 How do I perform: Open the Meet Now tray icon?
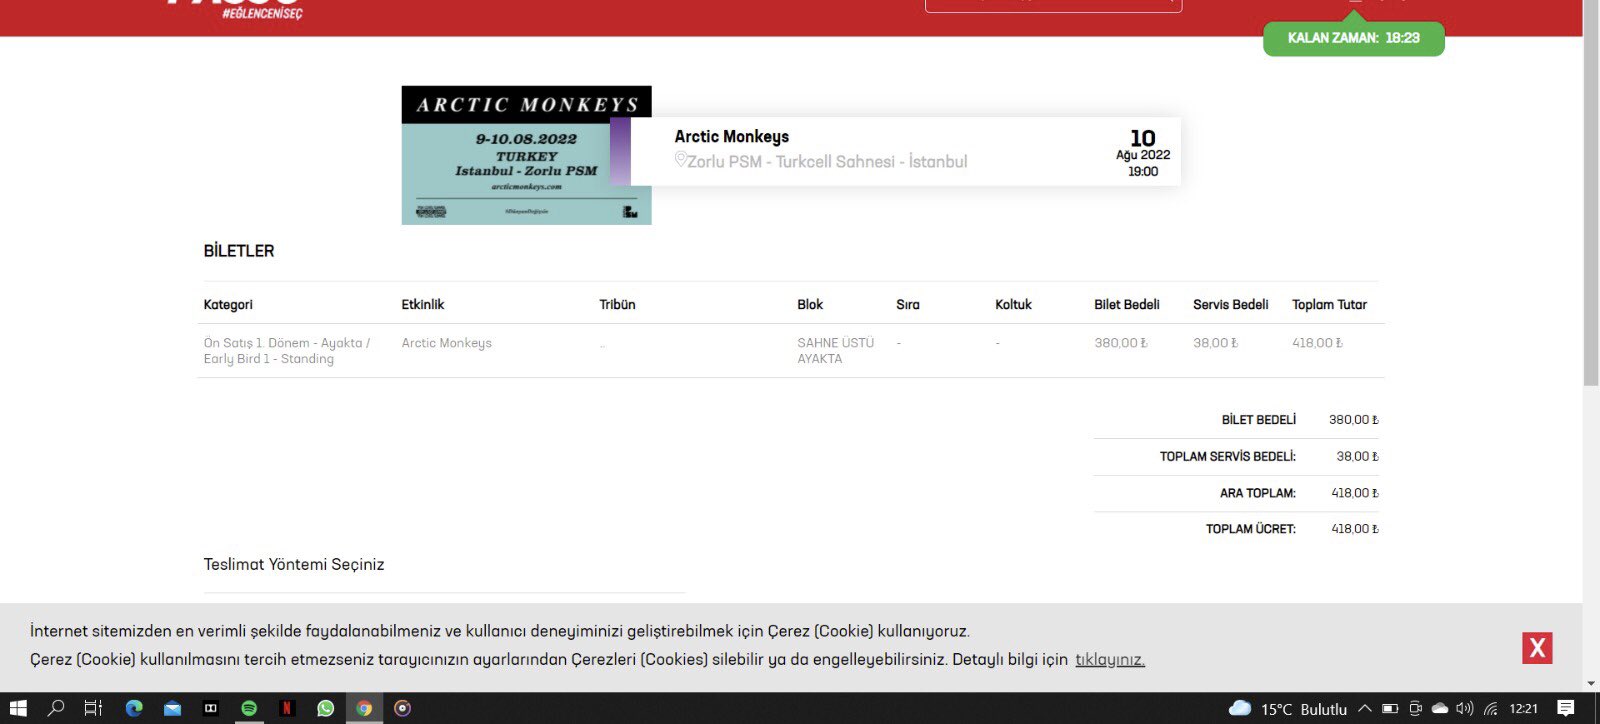click(x=1415, y=708)
